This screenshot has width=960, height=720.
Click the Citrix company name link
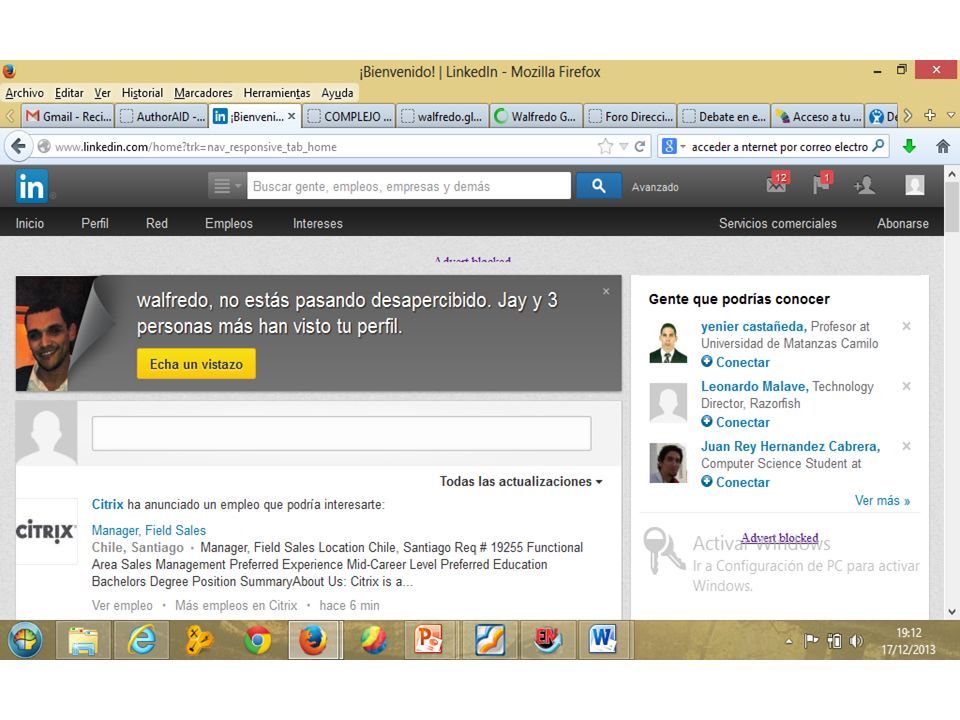point(107,504)
